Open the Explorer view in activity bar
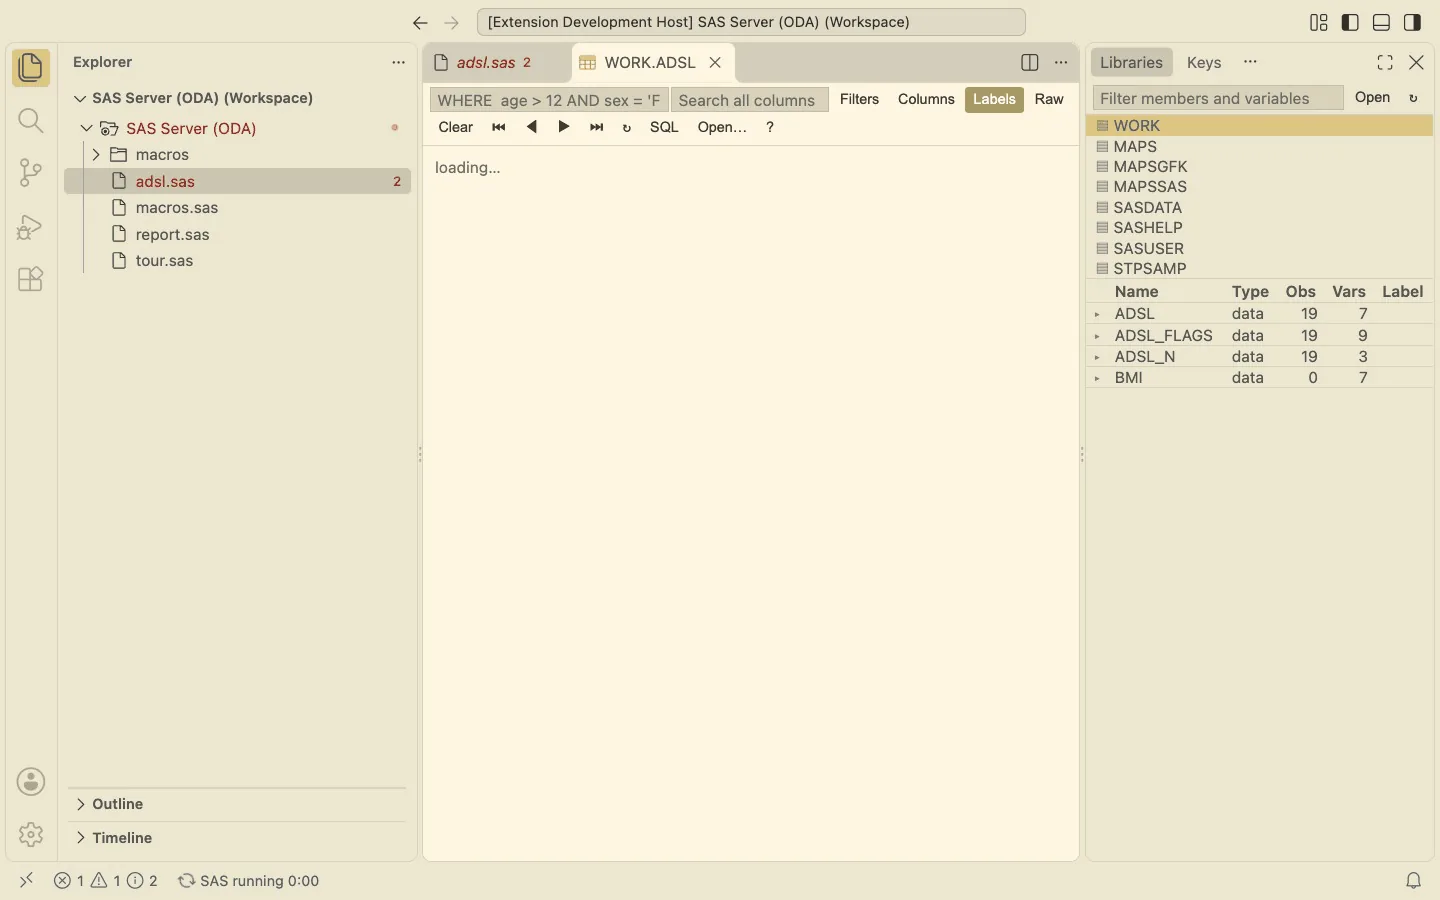This screenshot has height=900, width=1440. tap(31, 68)
